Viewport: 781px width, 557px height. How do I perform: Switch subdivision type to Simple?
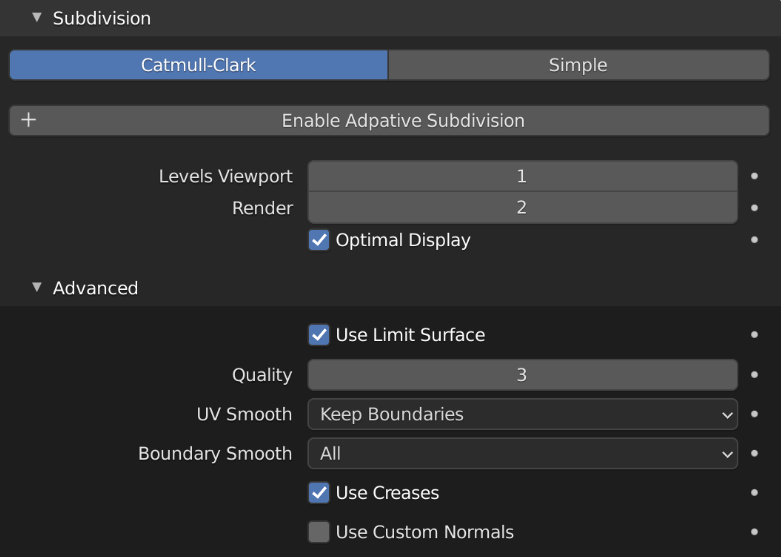(578, 65)
